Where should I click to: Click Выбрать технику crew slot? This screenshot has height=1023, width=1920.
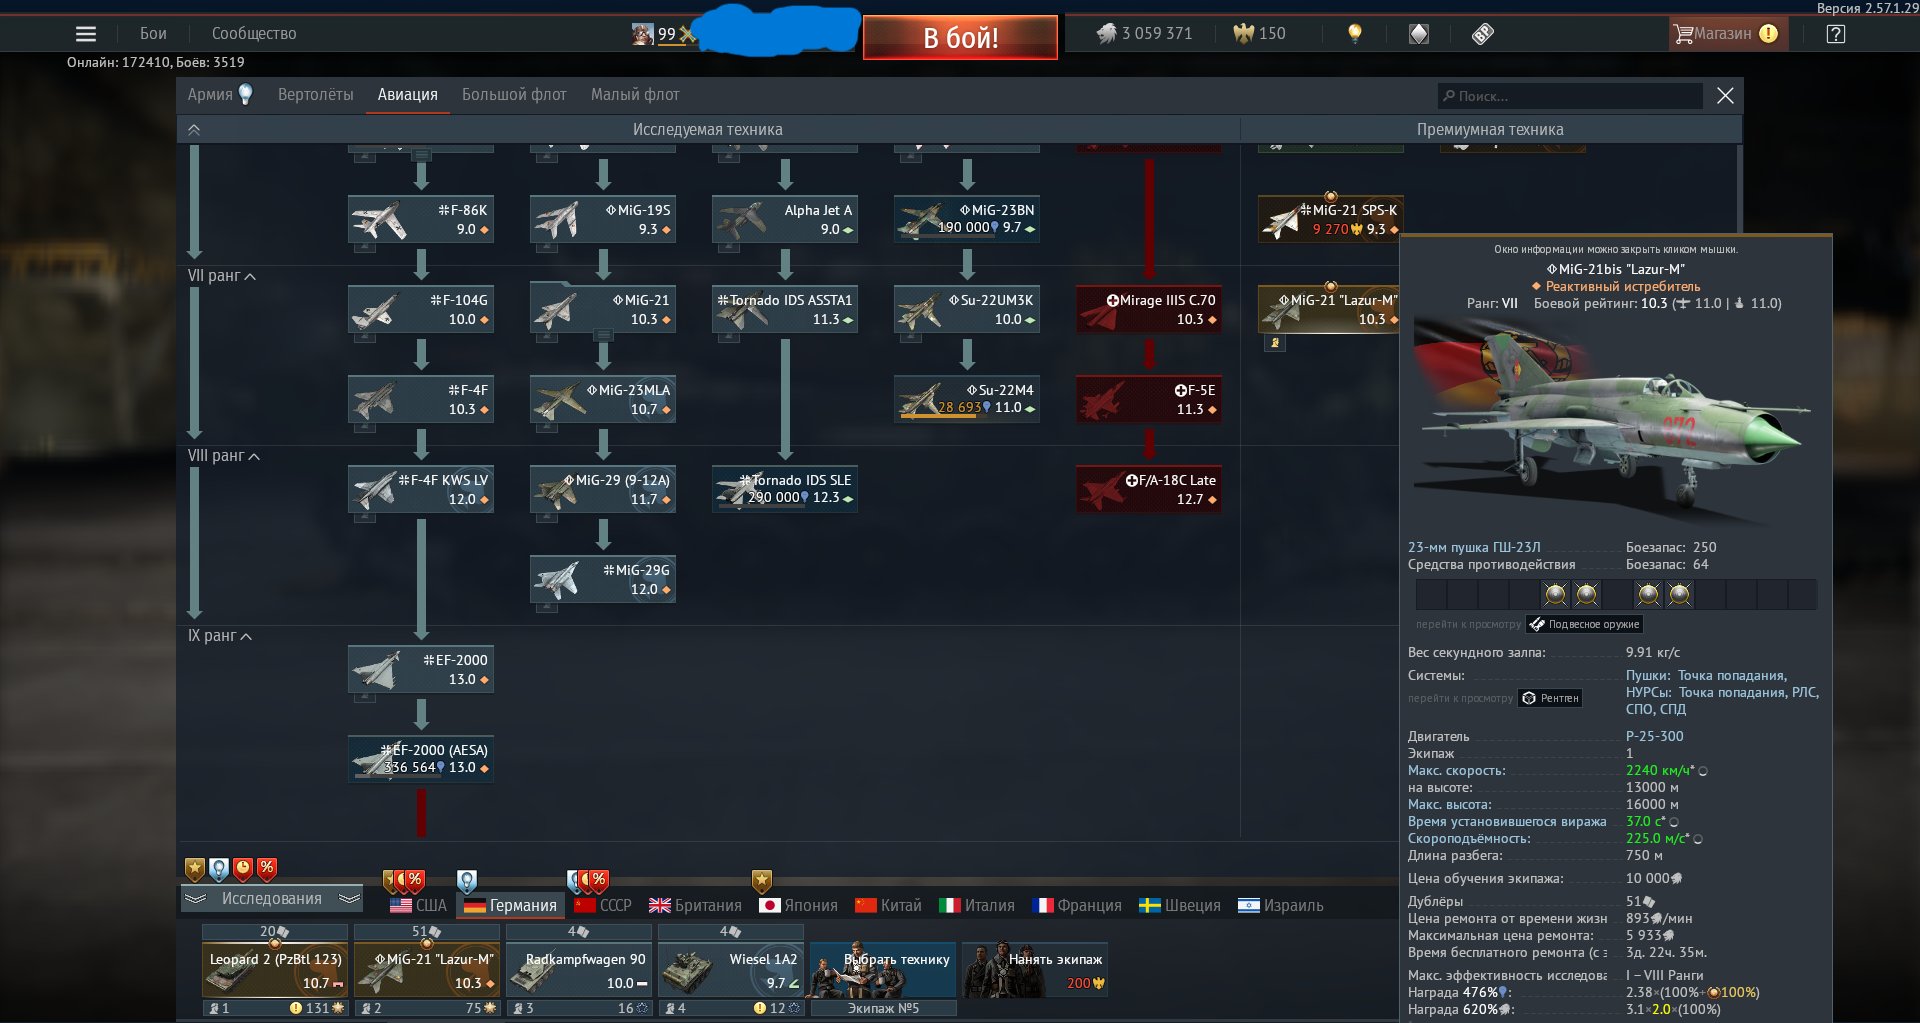click(x=883, y=970)
